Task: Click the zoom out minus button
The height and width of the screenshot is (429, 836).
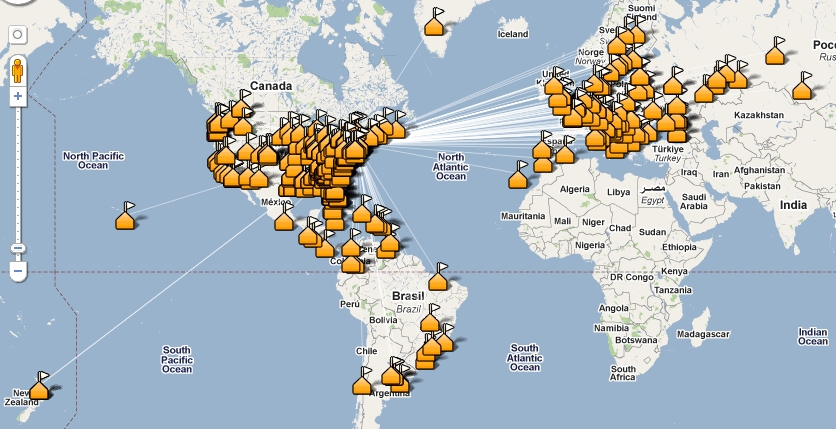Action: point(18,271)
